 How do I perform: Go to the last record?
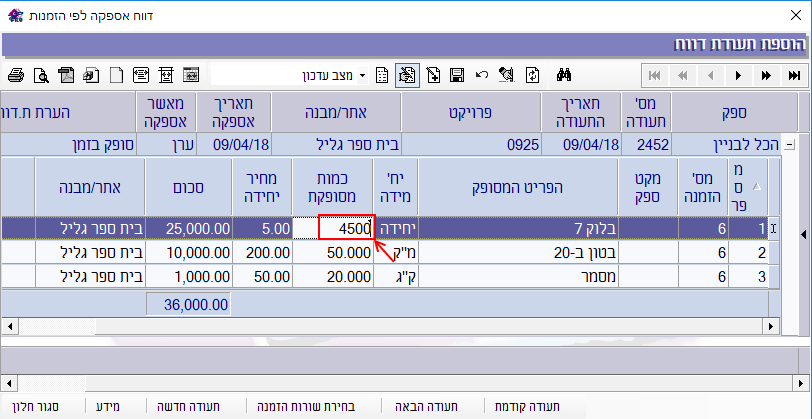[793, 75]
